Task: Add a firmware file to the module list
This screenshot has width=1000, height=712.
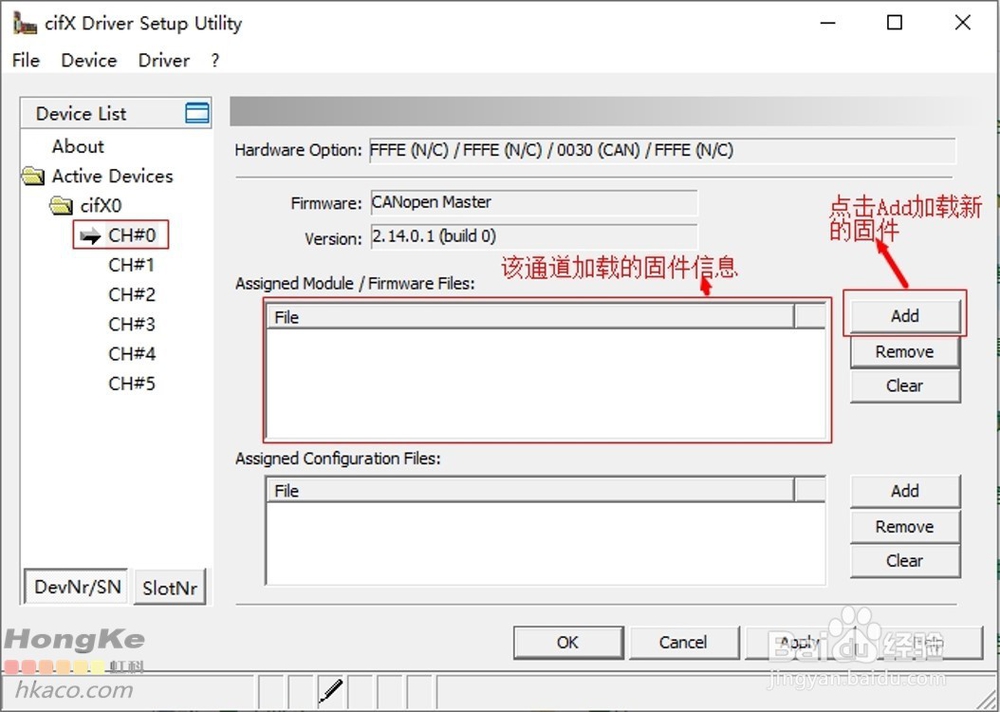Action: coord(904,316)
